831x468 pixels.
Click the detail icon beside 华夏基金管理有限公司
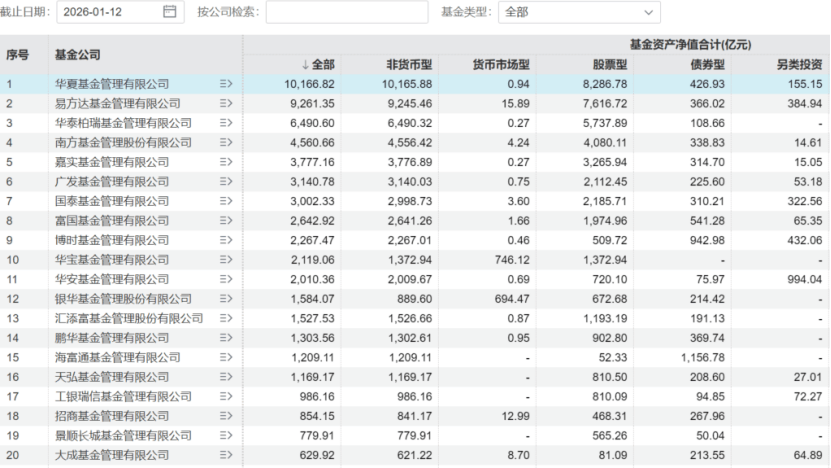(x=225, y=83)
